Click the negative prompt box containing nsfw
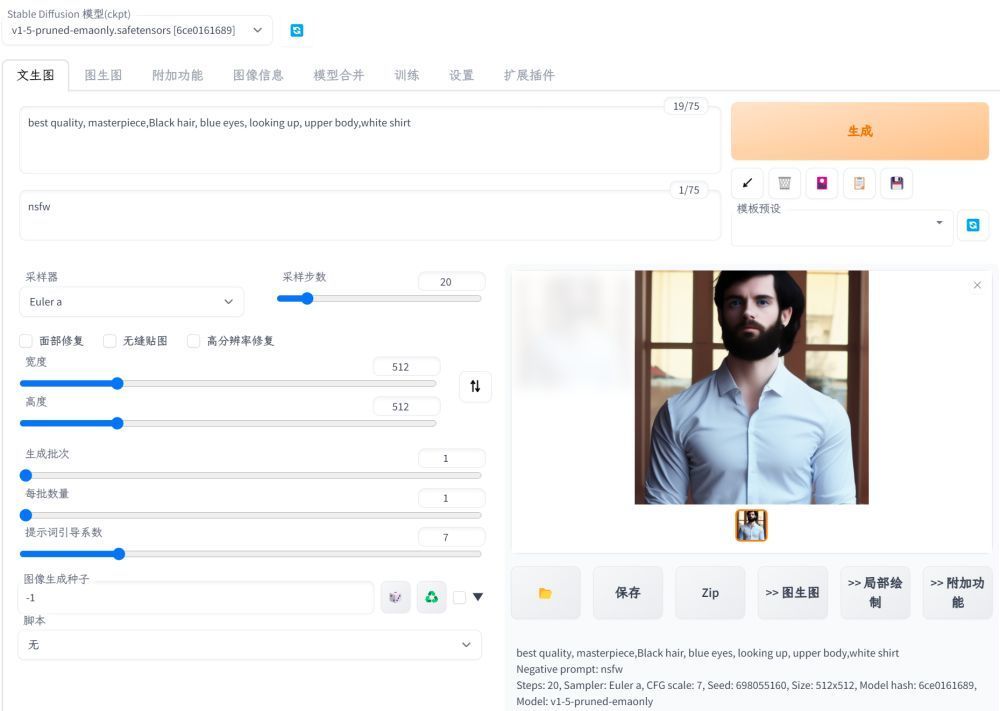Screen dimensions: 1000x711 (370, 216)
